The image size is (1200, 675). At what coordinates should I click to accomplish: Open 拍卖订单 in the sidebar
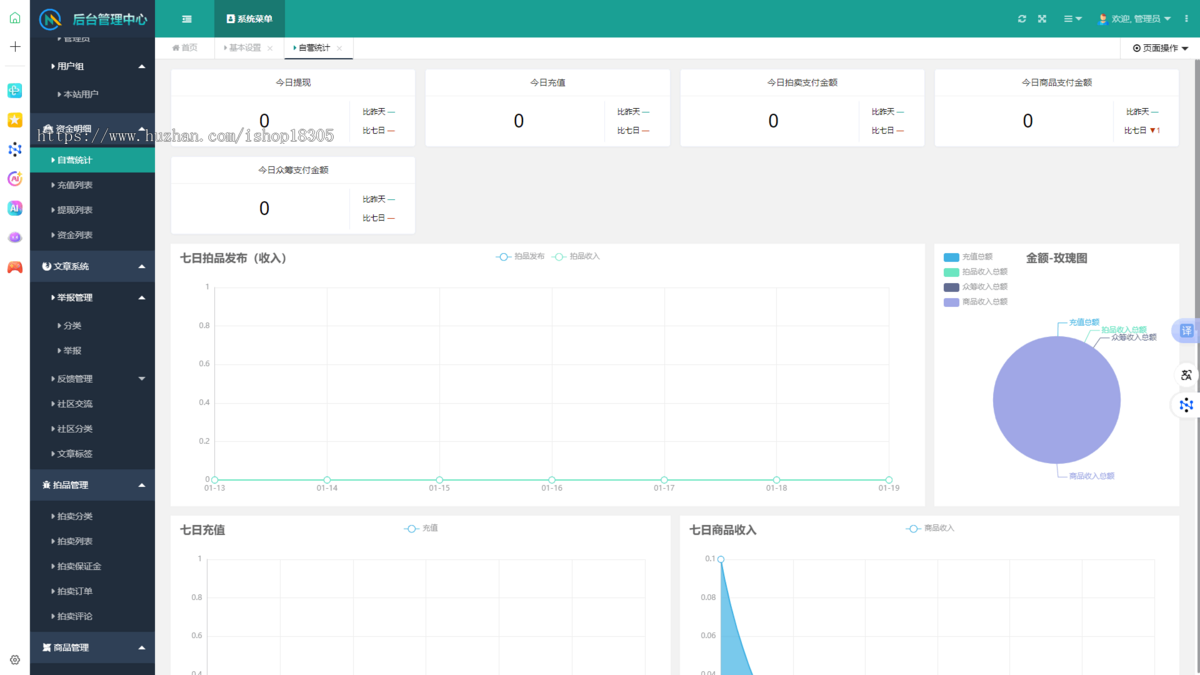92,591
